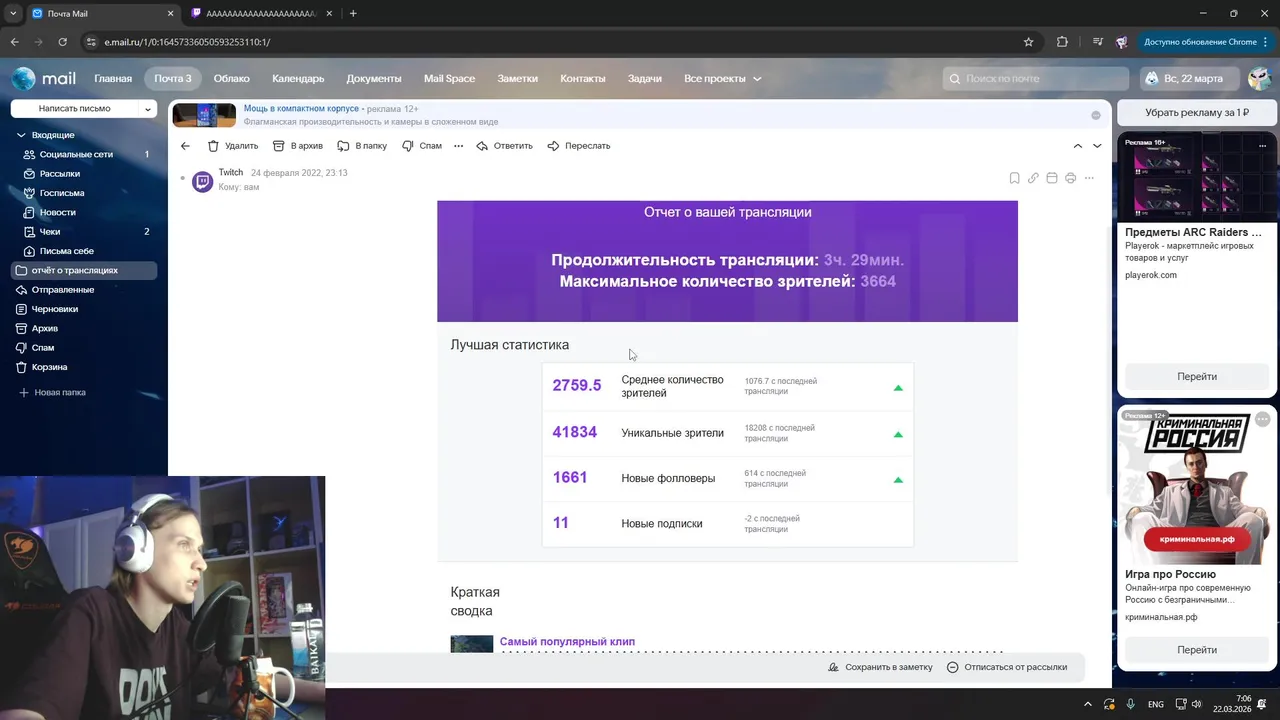Viewport: 1280px width, 720px height.
Task: Click Перейти under the Игра про Россию ad
Action: pos(1197,650)
